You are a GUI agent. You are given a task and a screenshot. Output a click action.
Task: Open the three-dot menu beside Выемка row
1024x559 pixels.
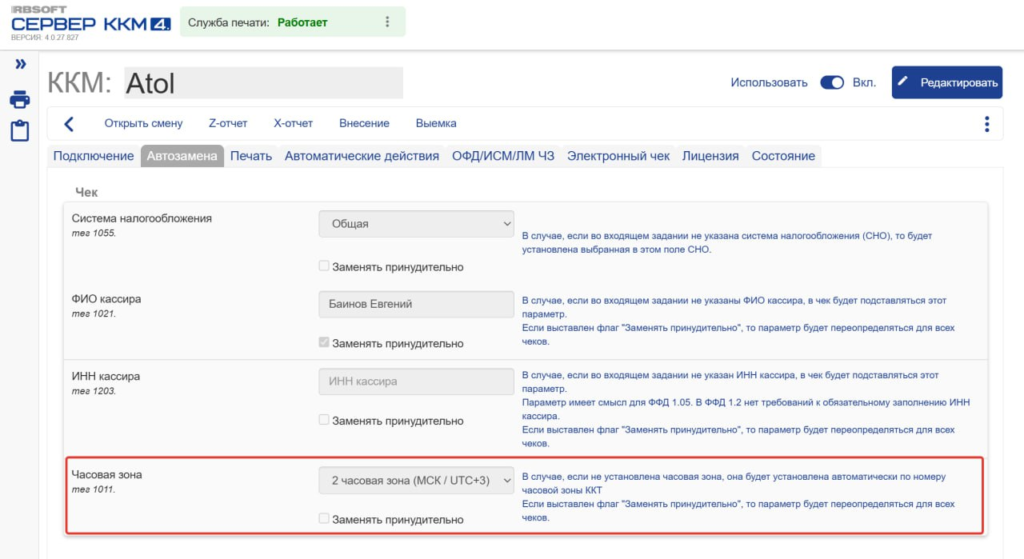[x=987, y=124]
